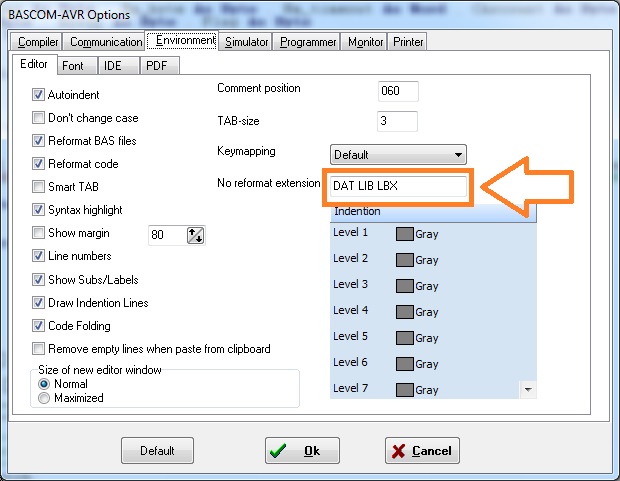Turn off Line numbers

coord(38,256)
